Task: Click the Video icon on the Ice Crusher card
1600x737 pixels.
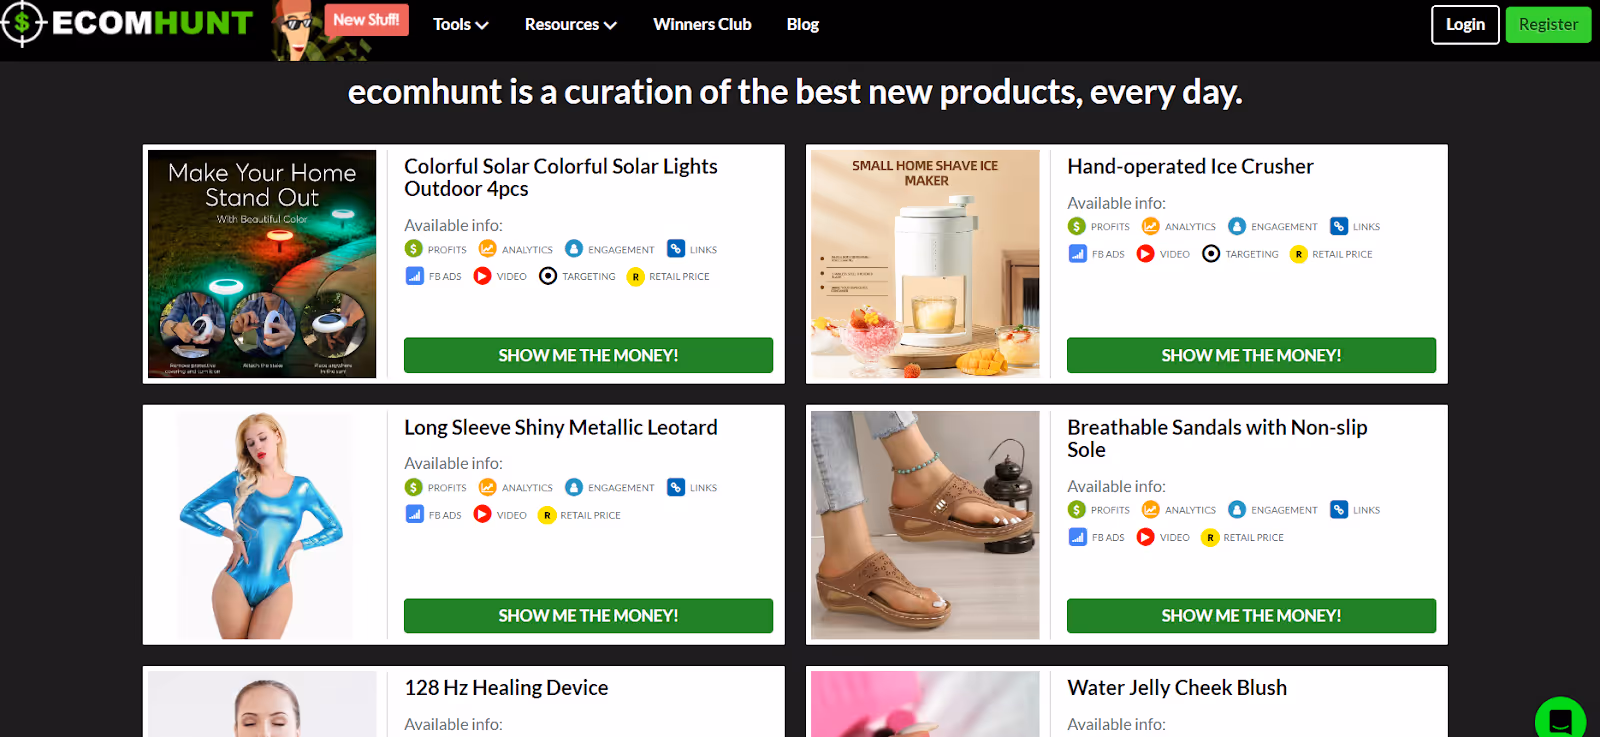Action: [1145, 254]
